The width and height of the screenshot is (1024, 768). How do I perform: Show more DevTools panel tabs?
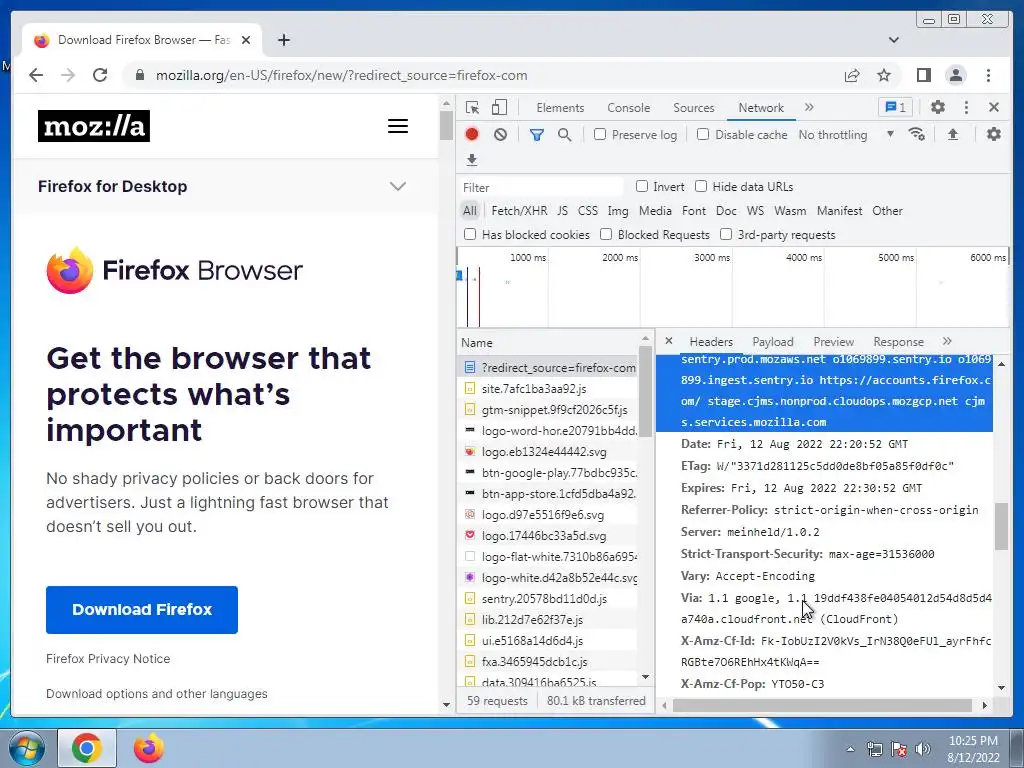coord(809,107)
